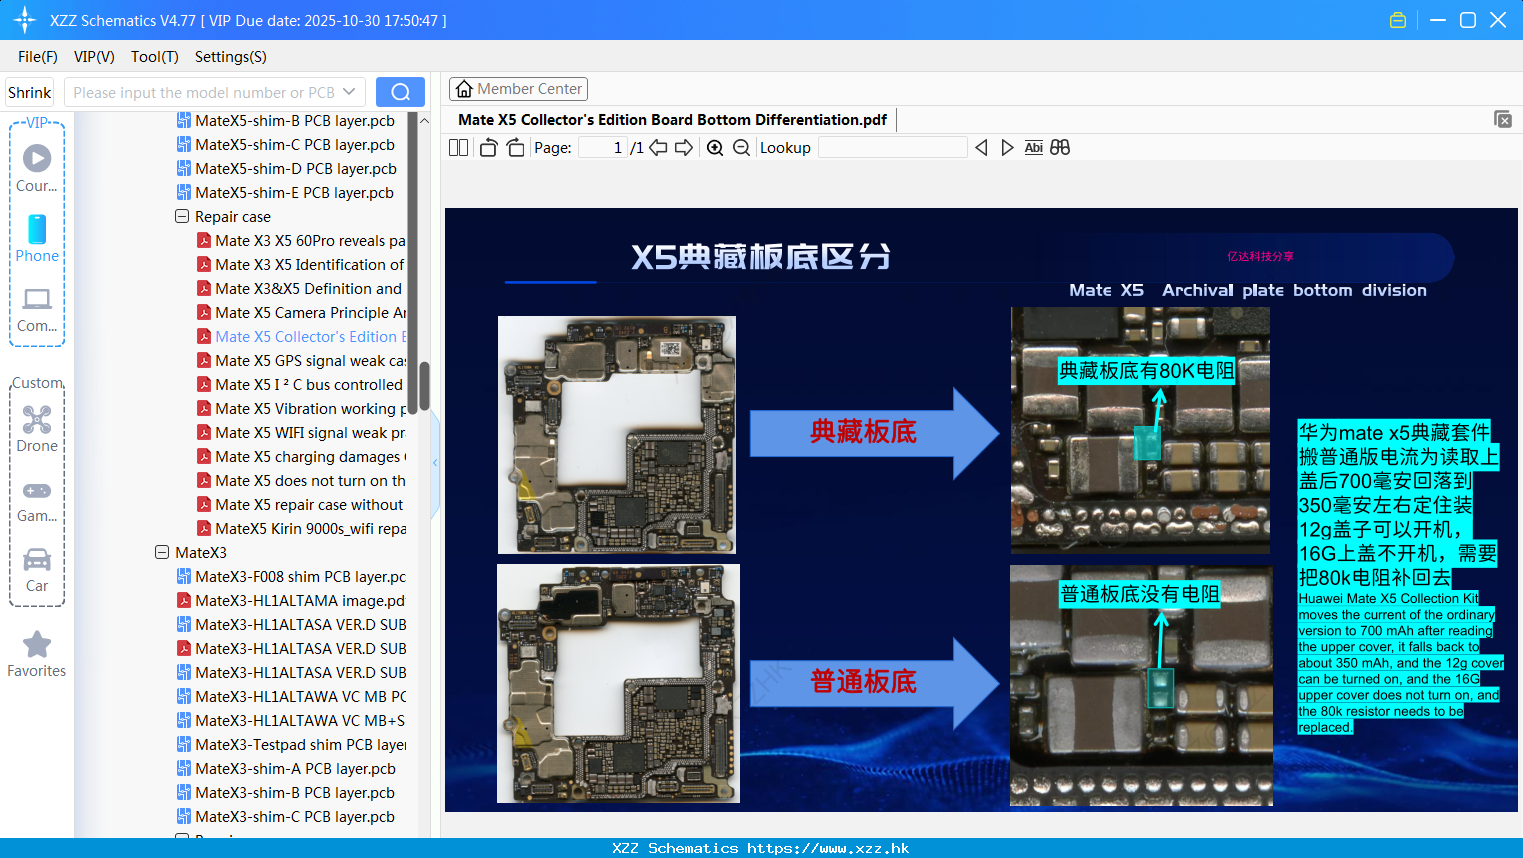Collapse the MateX3 tree node
The image size is (1523, 858).
pos(162,552)
